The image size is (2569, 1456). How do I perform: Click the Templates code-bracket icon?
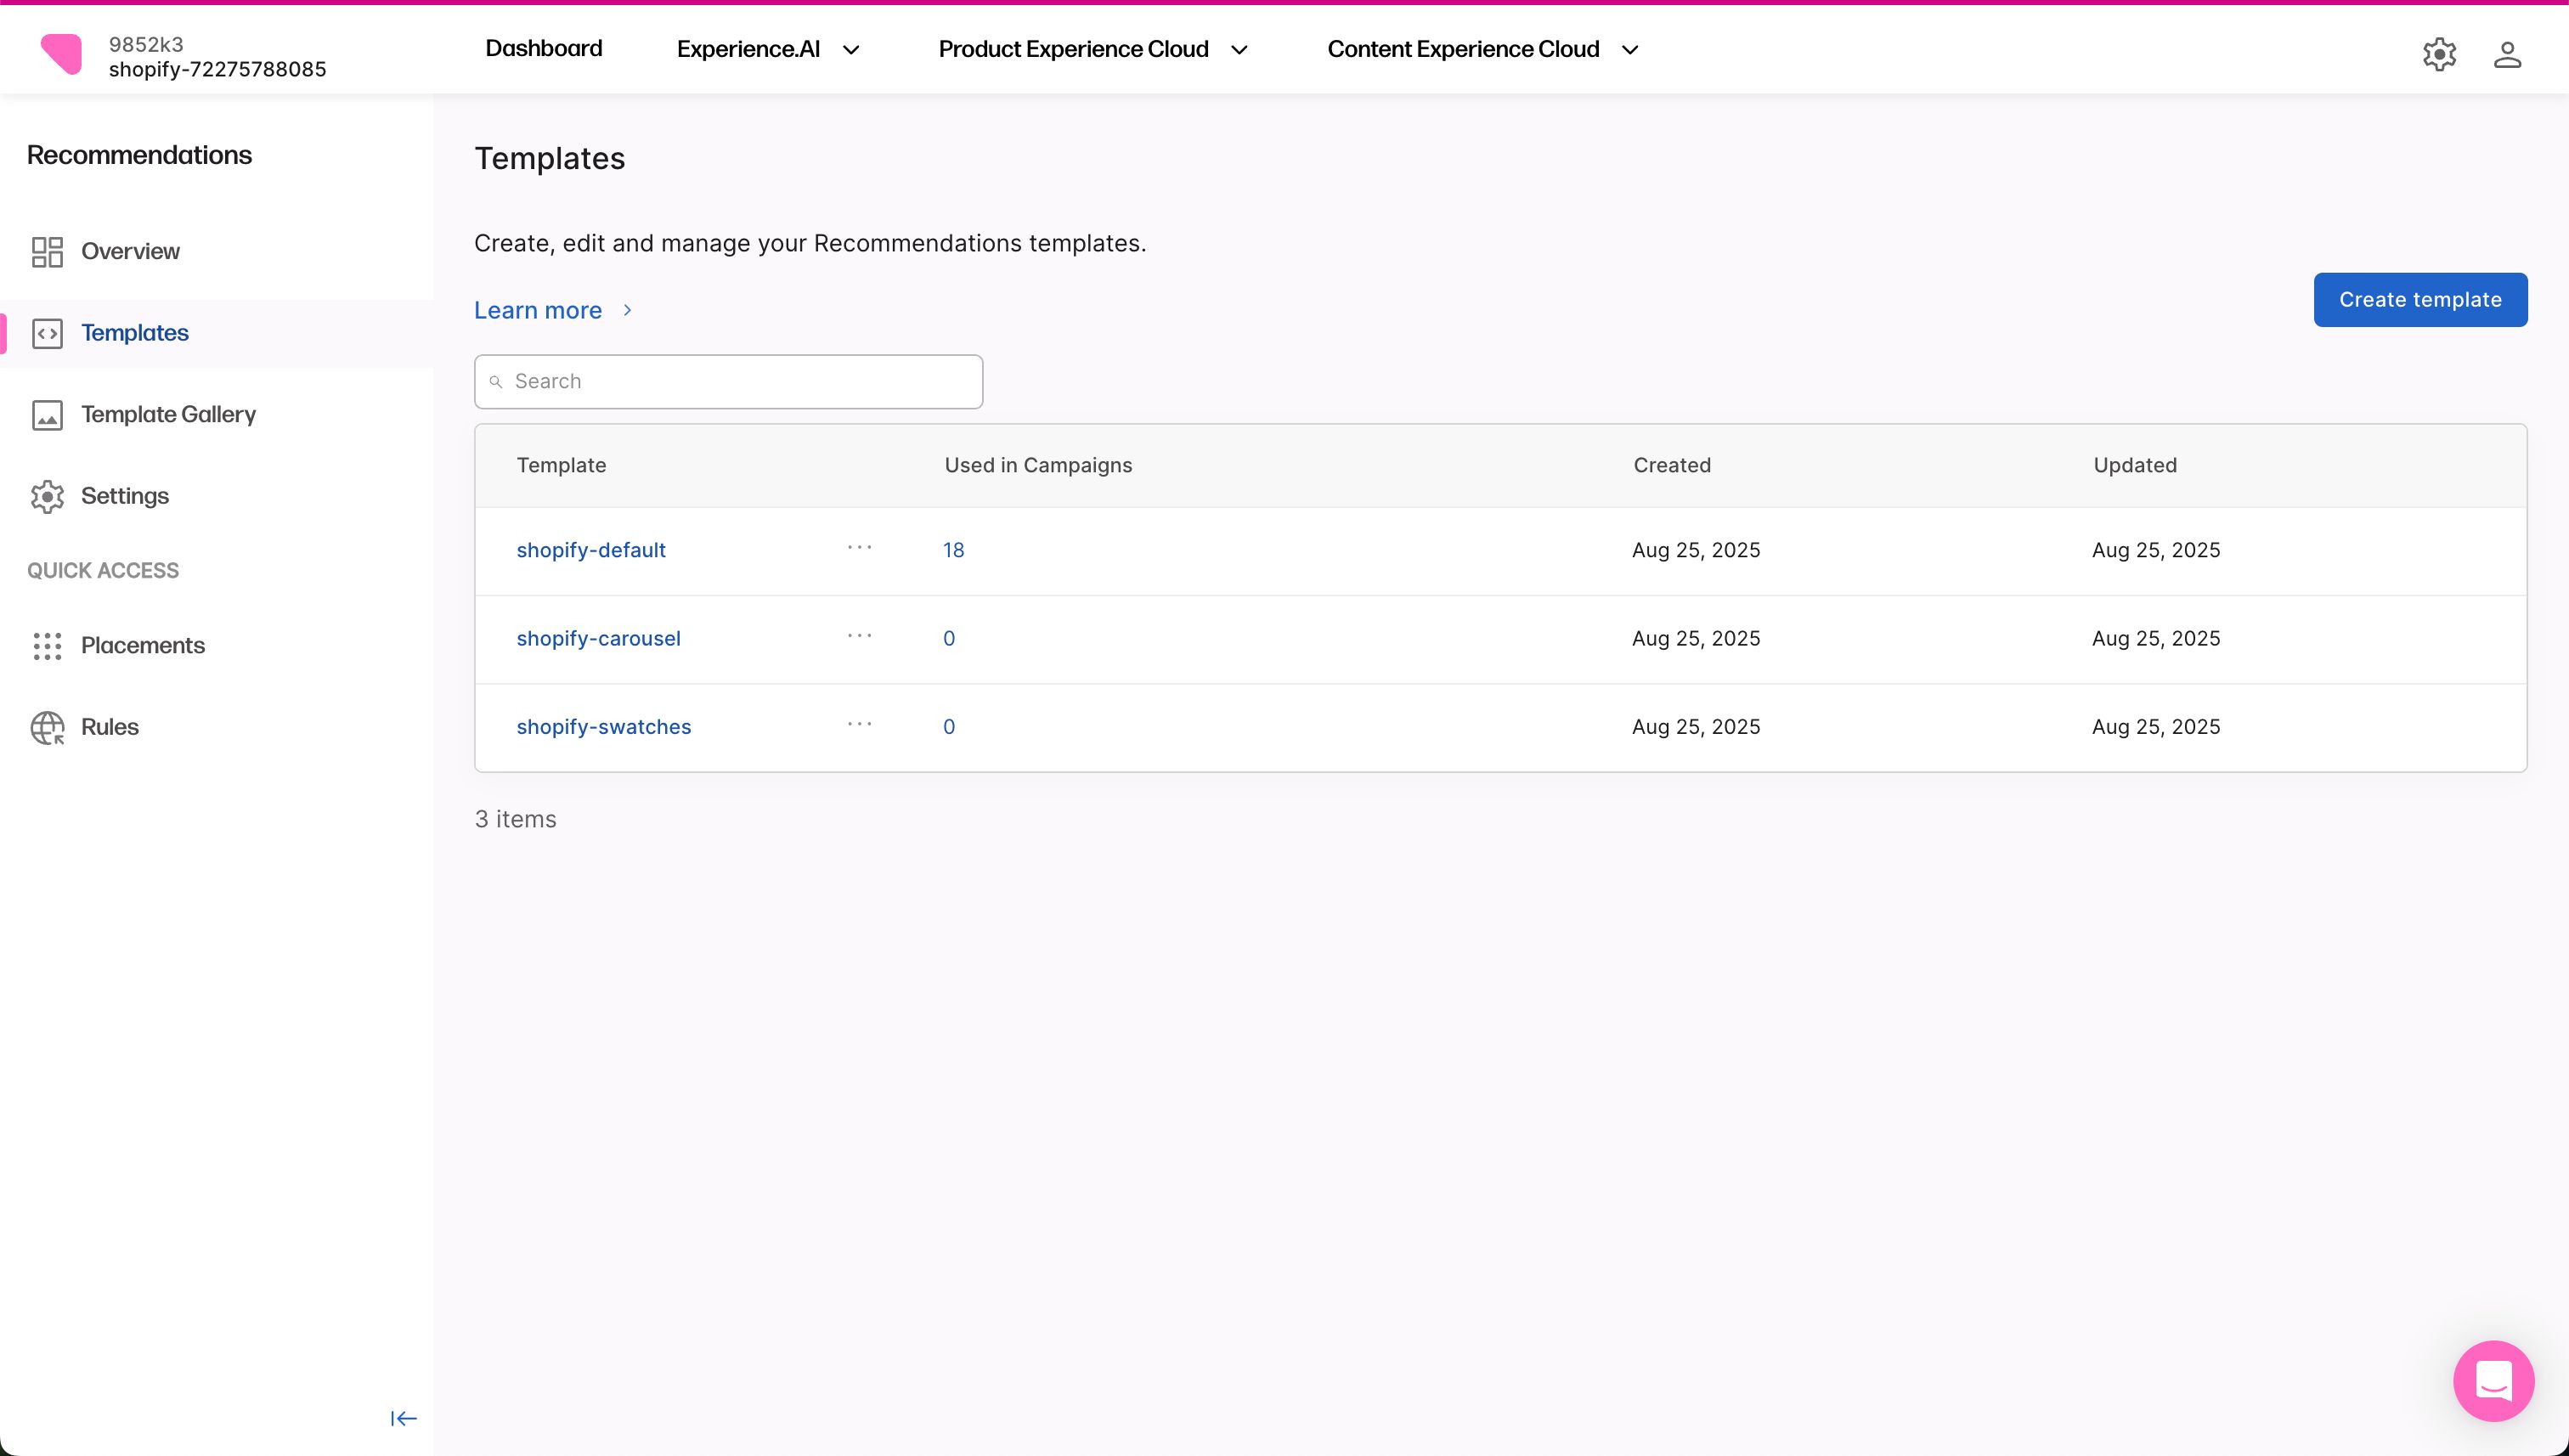(x=47, y=333)
